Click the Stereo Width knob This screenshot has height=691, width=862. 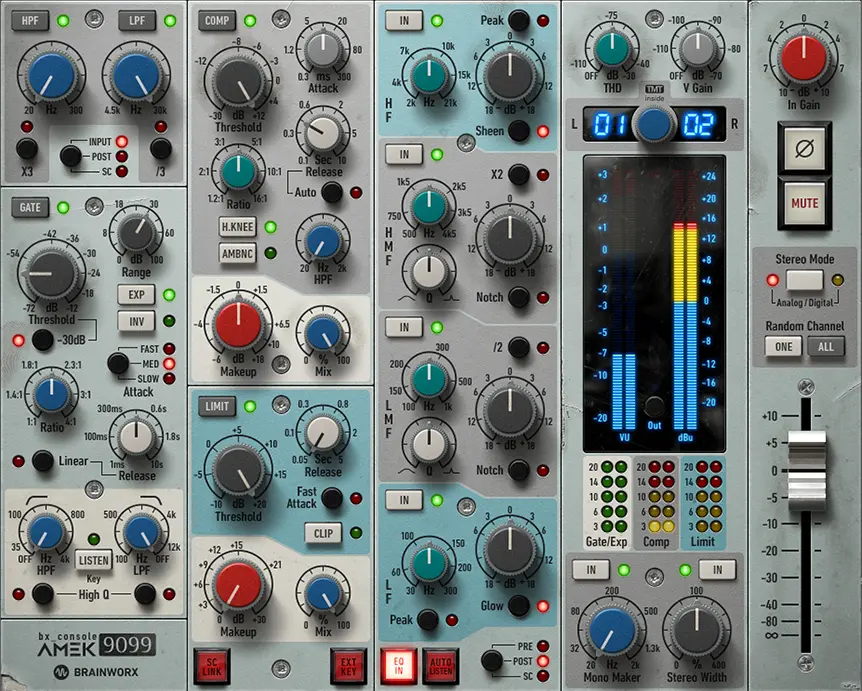click(697, 630)
